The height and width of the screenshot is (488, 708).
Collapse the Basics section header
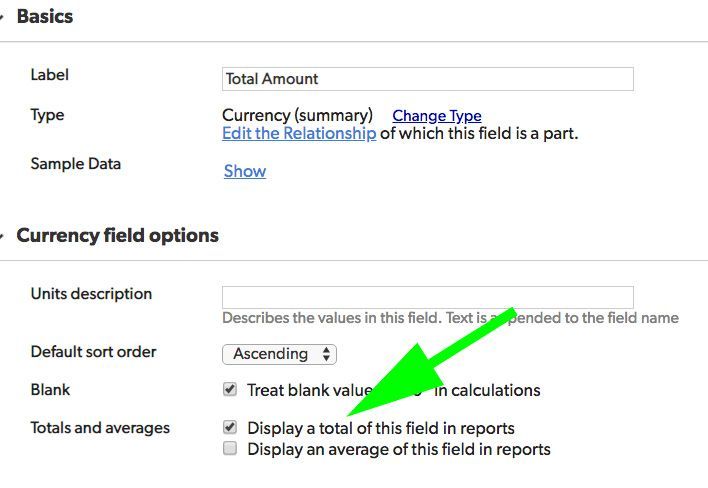(x=45, y=17)
